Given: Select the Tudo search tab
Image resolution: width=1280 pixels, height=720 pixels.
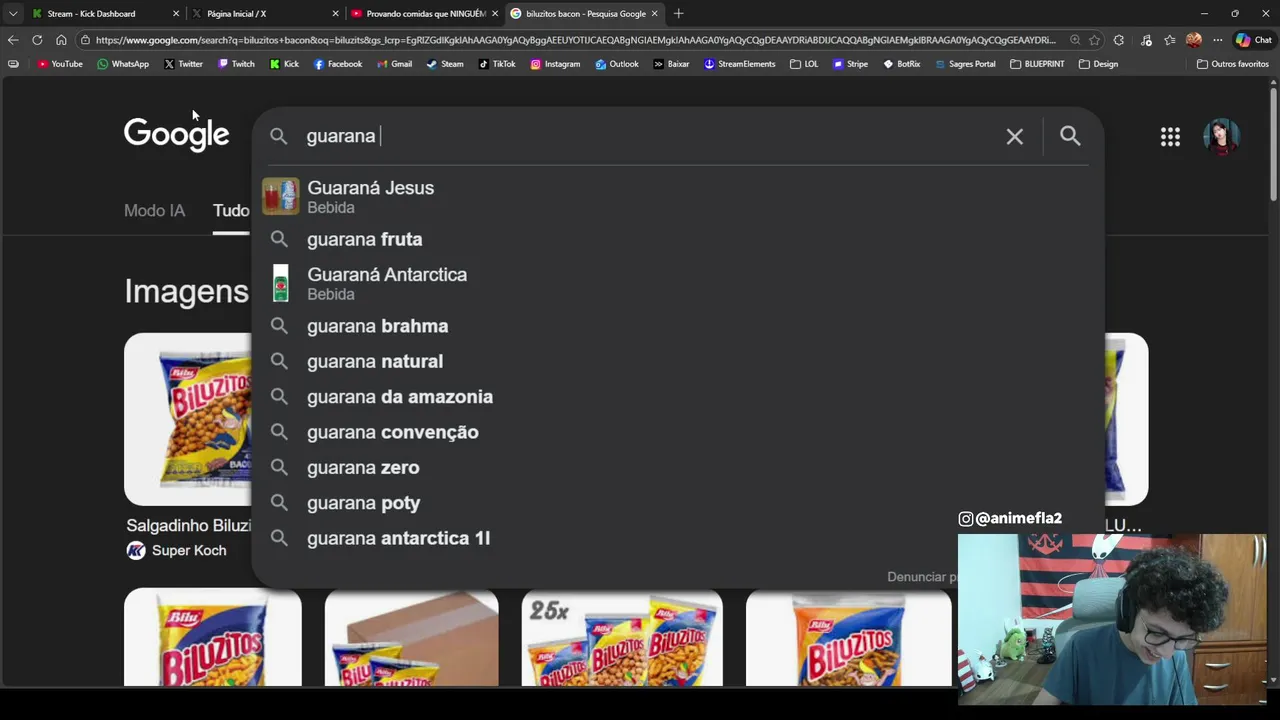Looking at the screenshot, I should (231, 210).
